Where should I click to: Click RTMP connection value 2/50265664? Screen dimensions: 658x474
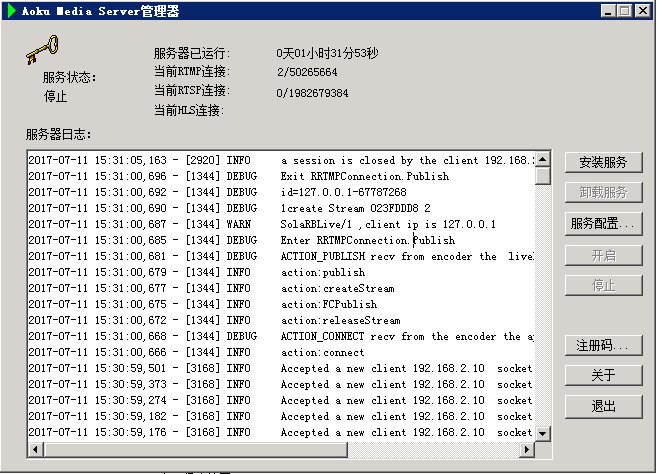click(307, 72)
